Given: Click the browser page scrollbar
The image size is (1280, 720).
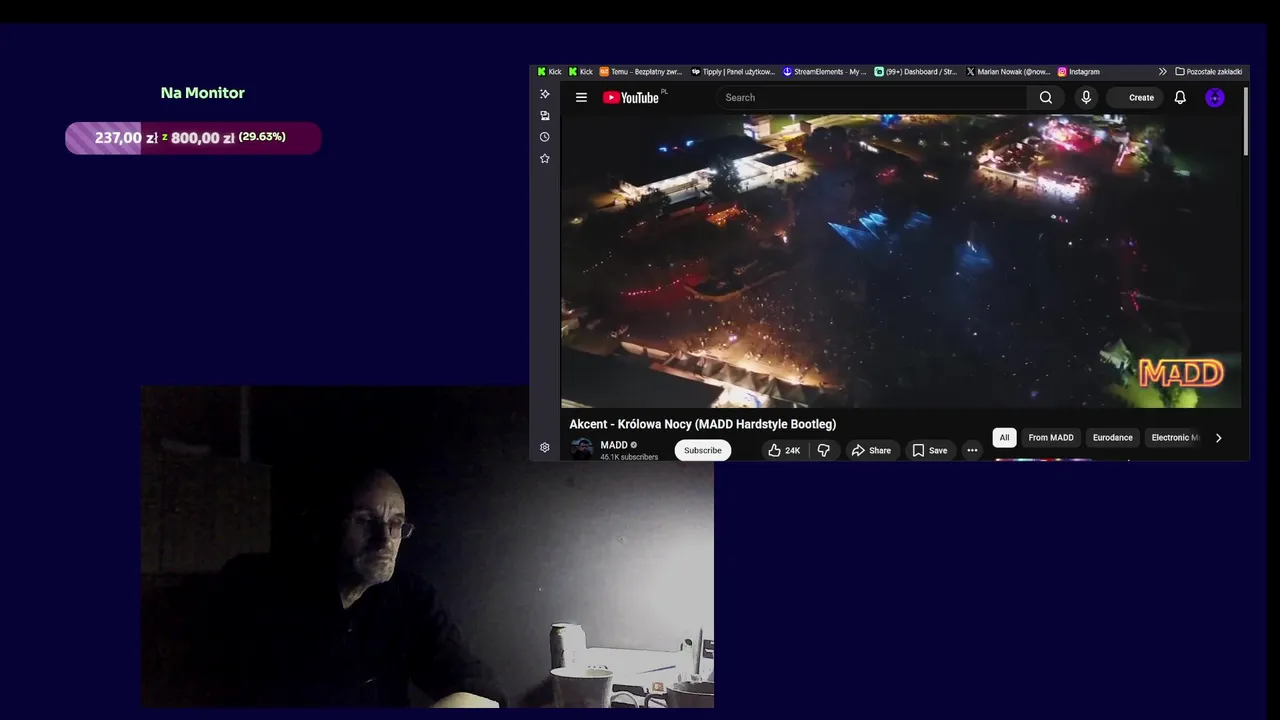Looking at the screenshot, I should tap(1245, 120).
